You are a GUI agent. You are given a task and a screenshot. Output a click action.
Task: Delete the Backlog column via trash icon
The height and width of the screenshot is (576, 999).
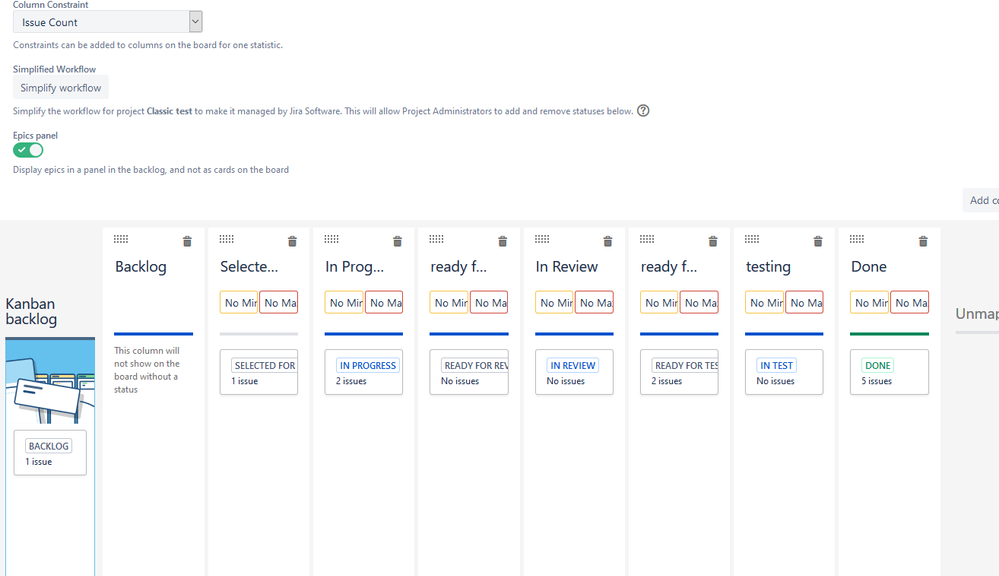tap(187, 241)
